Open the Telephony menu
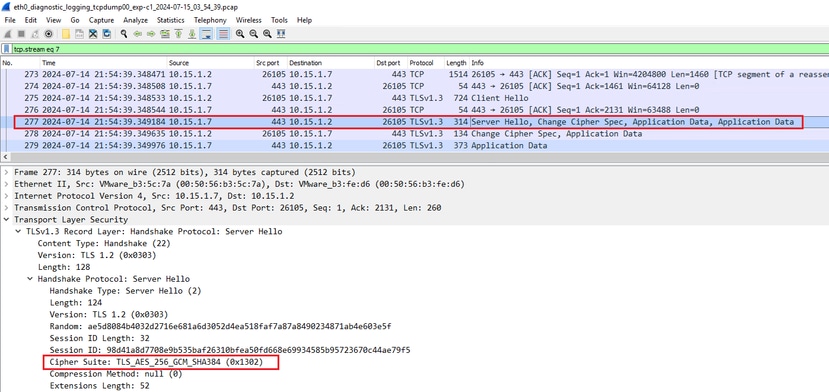 (210, 20)
